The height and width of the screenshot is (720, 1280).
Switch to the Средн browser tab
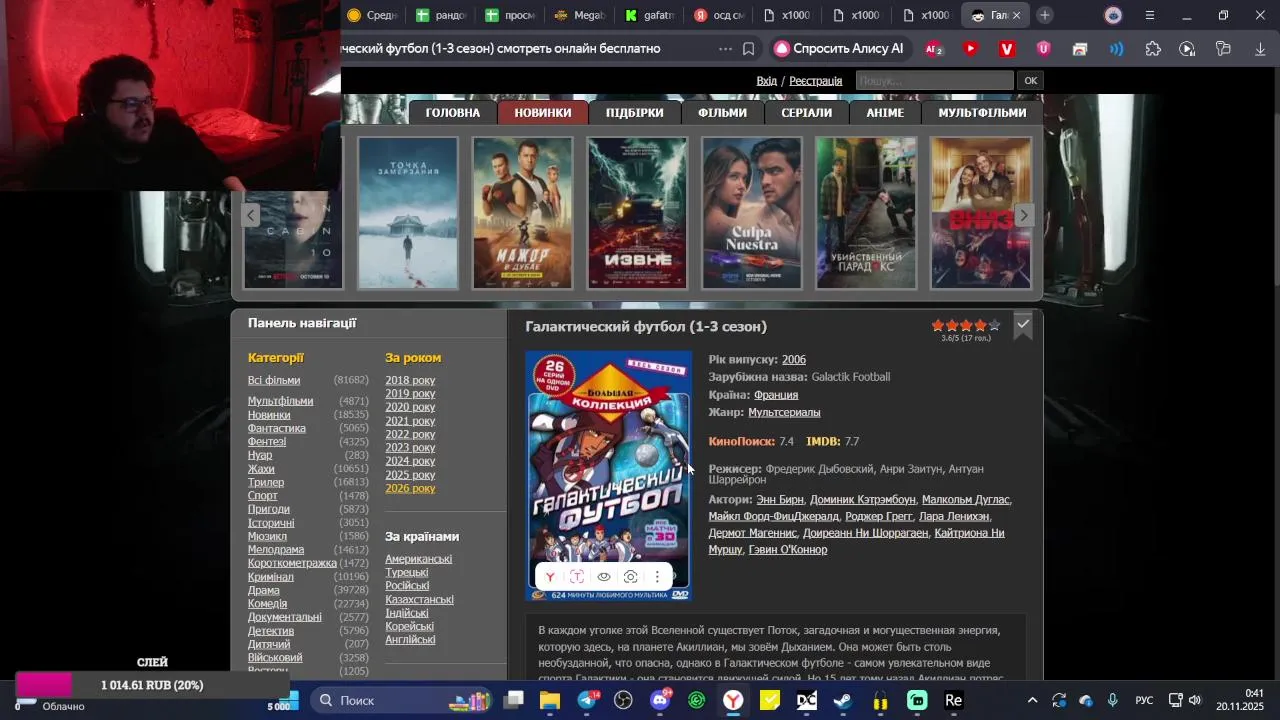[x=371, y=15]
